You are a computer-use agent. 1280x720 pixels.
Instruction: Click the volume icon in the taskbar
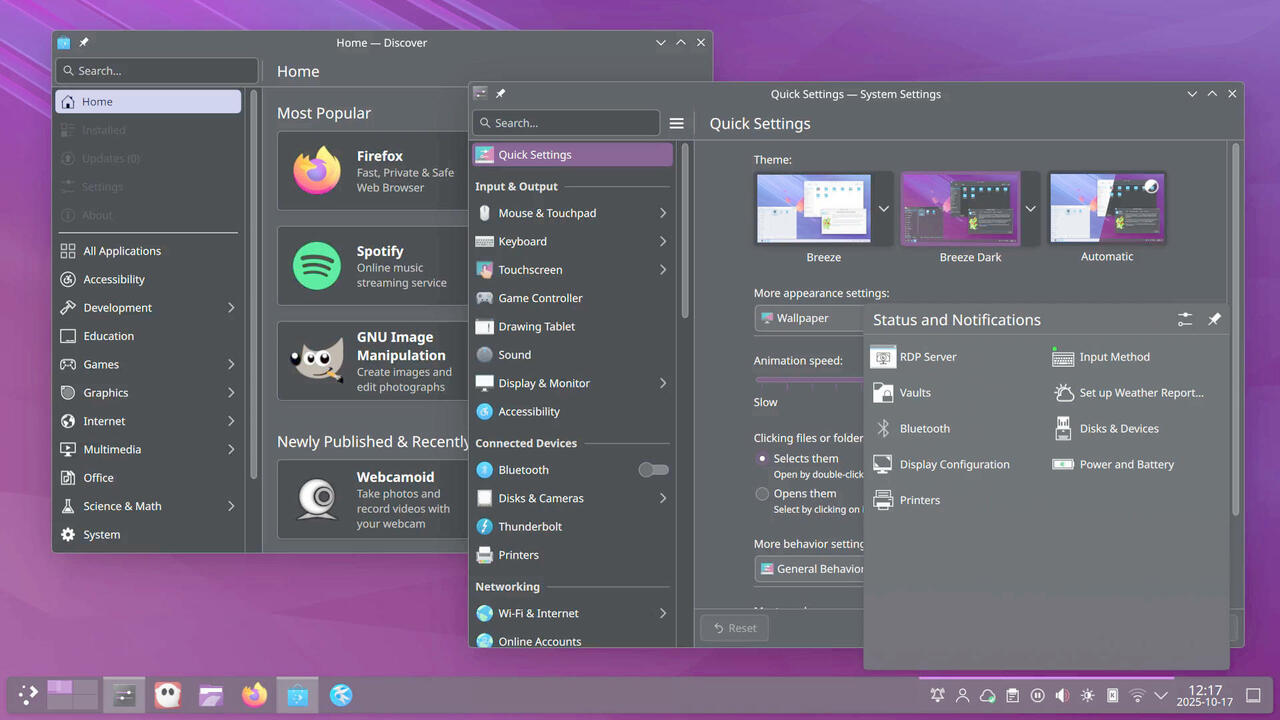pyautogui.click(x=1062, y=695)
